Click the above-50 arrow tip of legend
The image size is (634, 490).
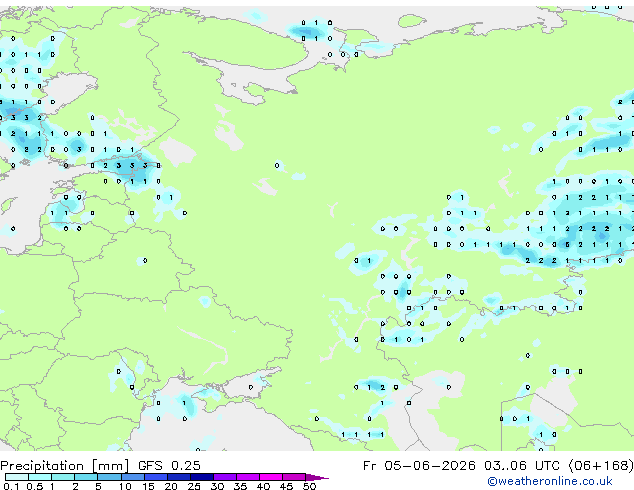(x=317, y=477)
